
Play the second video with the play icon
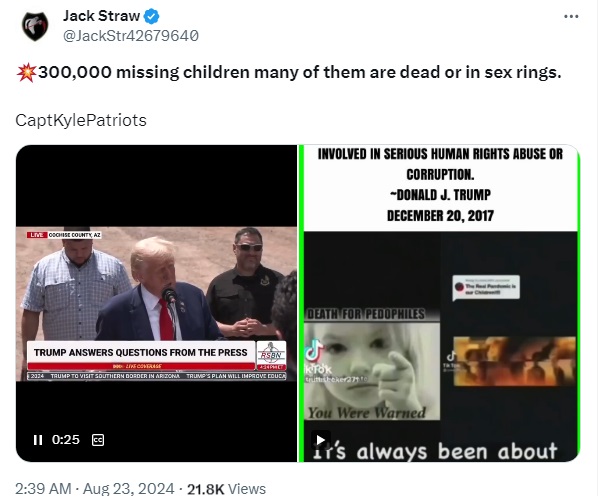pyautogui.click(x=322, y=442)
